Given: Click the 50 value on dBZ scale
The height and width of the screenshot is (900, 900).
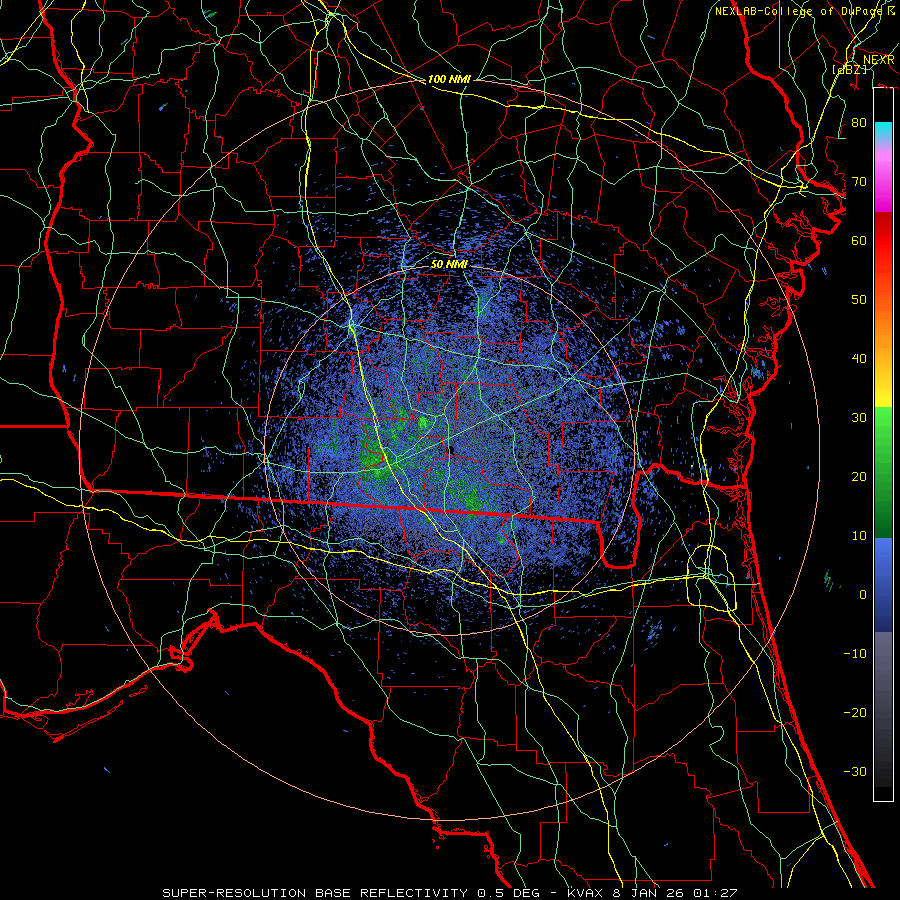Looking at the screenshot, I should pos(859,300).
